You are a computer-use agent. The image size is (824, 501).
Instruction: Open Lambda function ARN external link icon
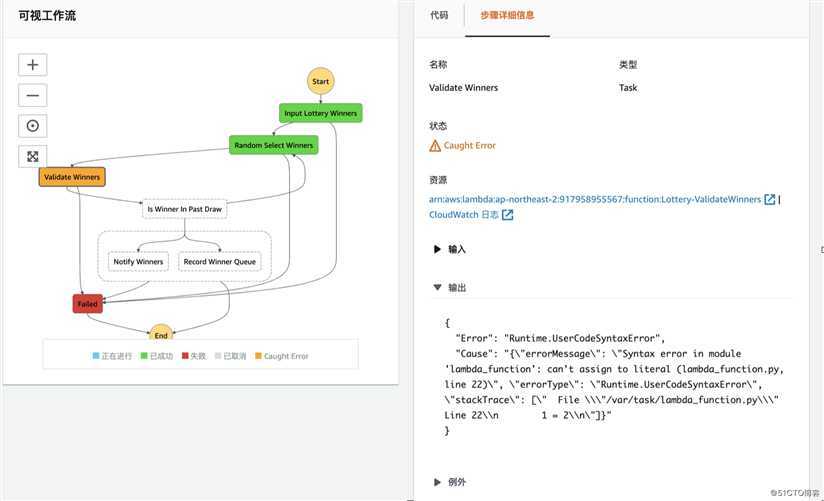769,199
